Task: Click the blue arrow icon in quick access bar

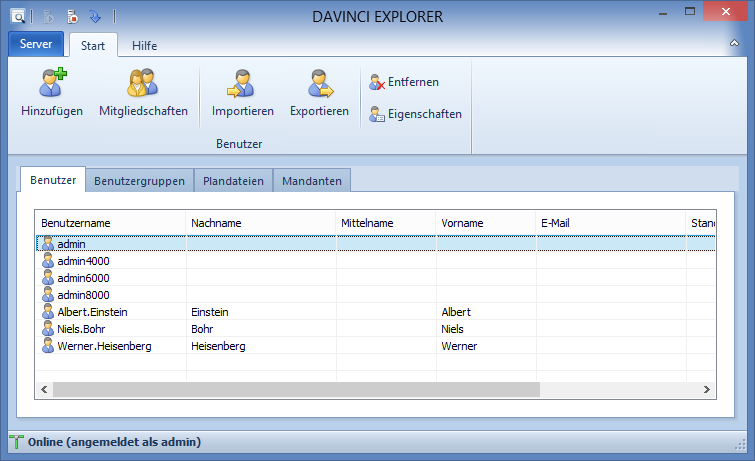Action: (x=95, y=16)
